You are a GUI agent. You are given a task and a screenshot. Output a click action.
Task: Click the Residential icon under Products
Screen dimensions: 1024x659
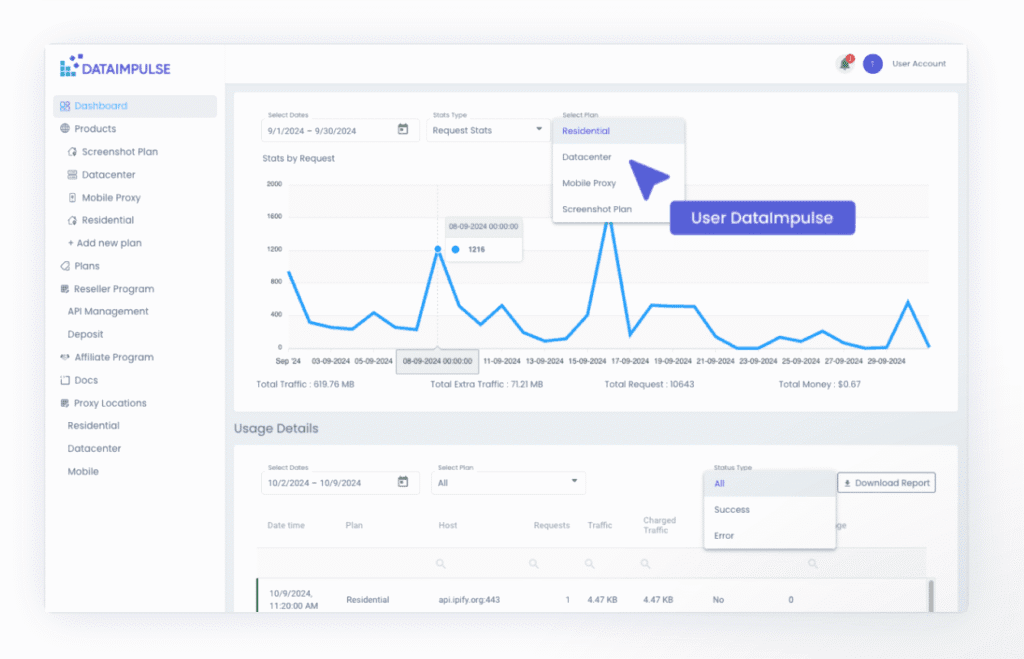point(72,220)
